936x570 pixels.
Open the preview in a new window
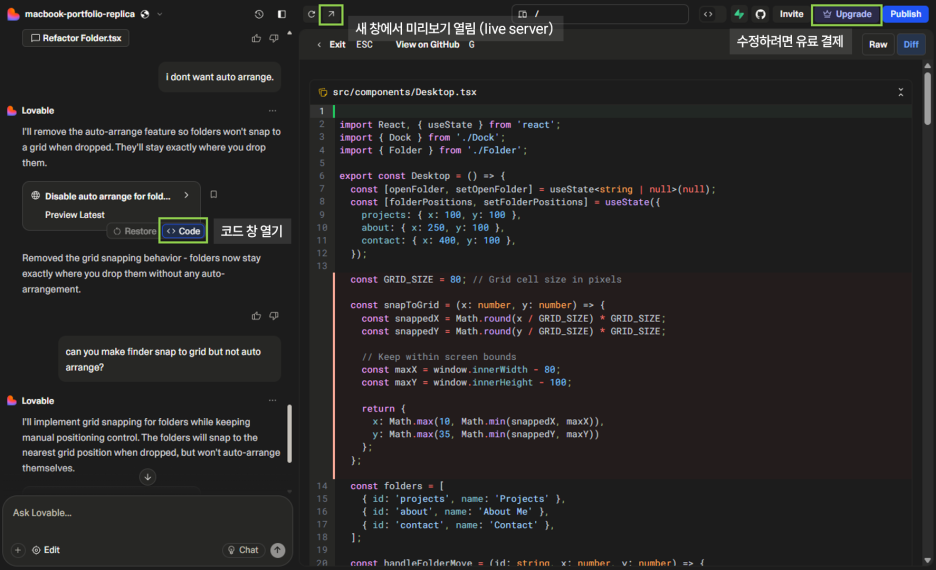[331, 14]
